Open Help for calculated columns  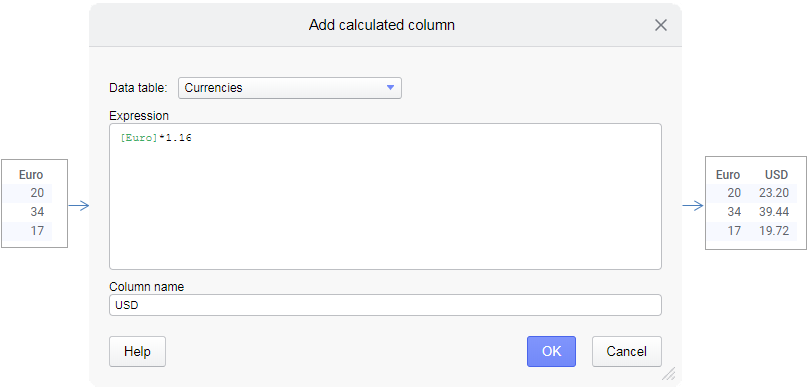click(137, 352)
